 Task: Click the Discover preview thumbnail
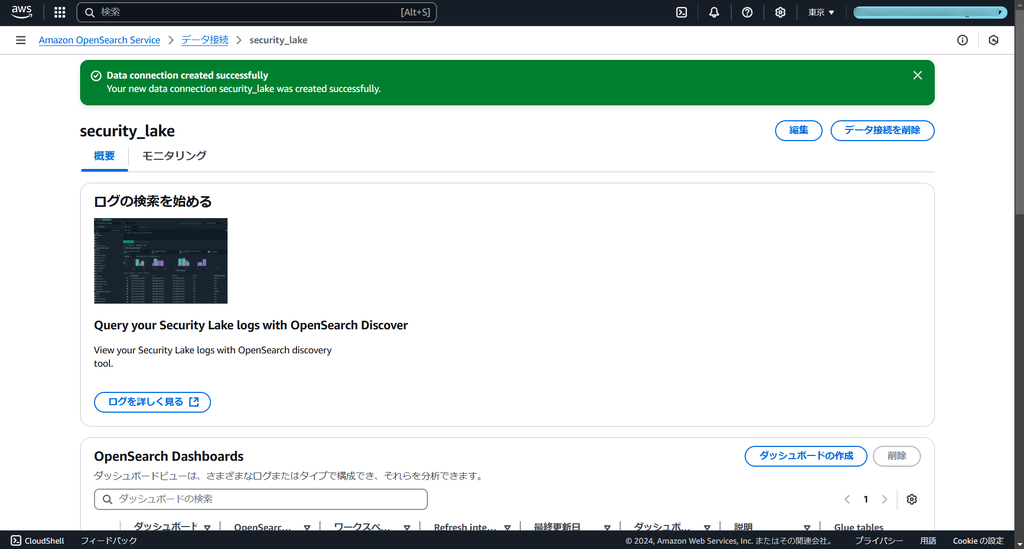click(161, 260)
